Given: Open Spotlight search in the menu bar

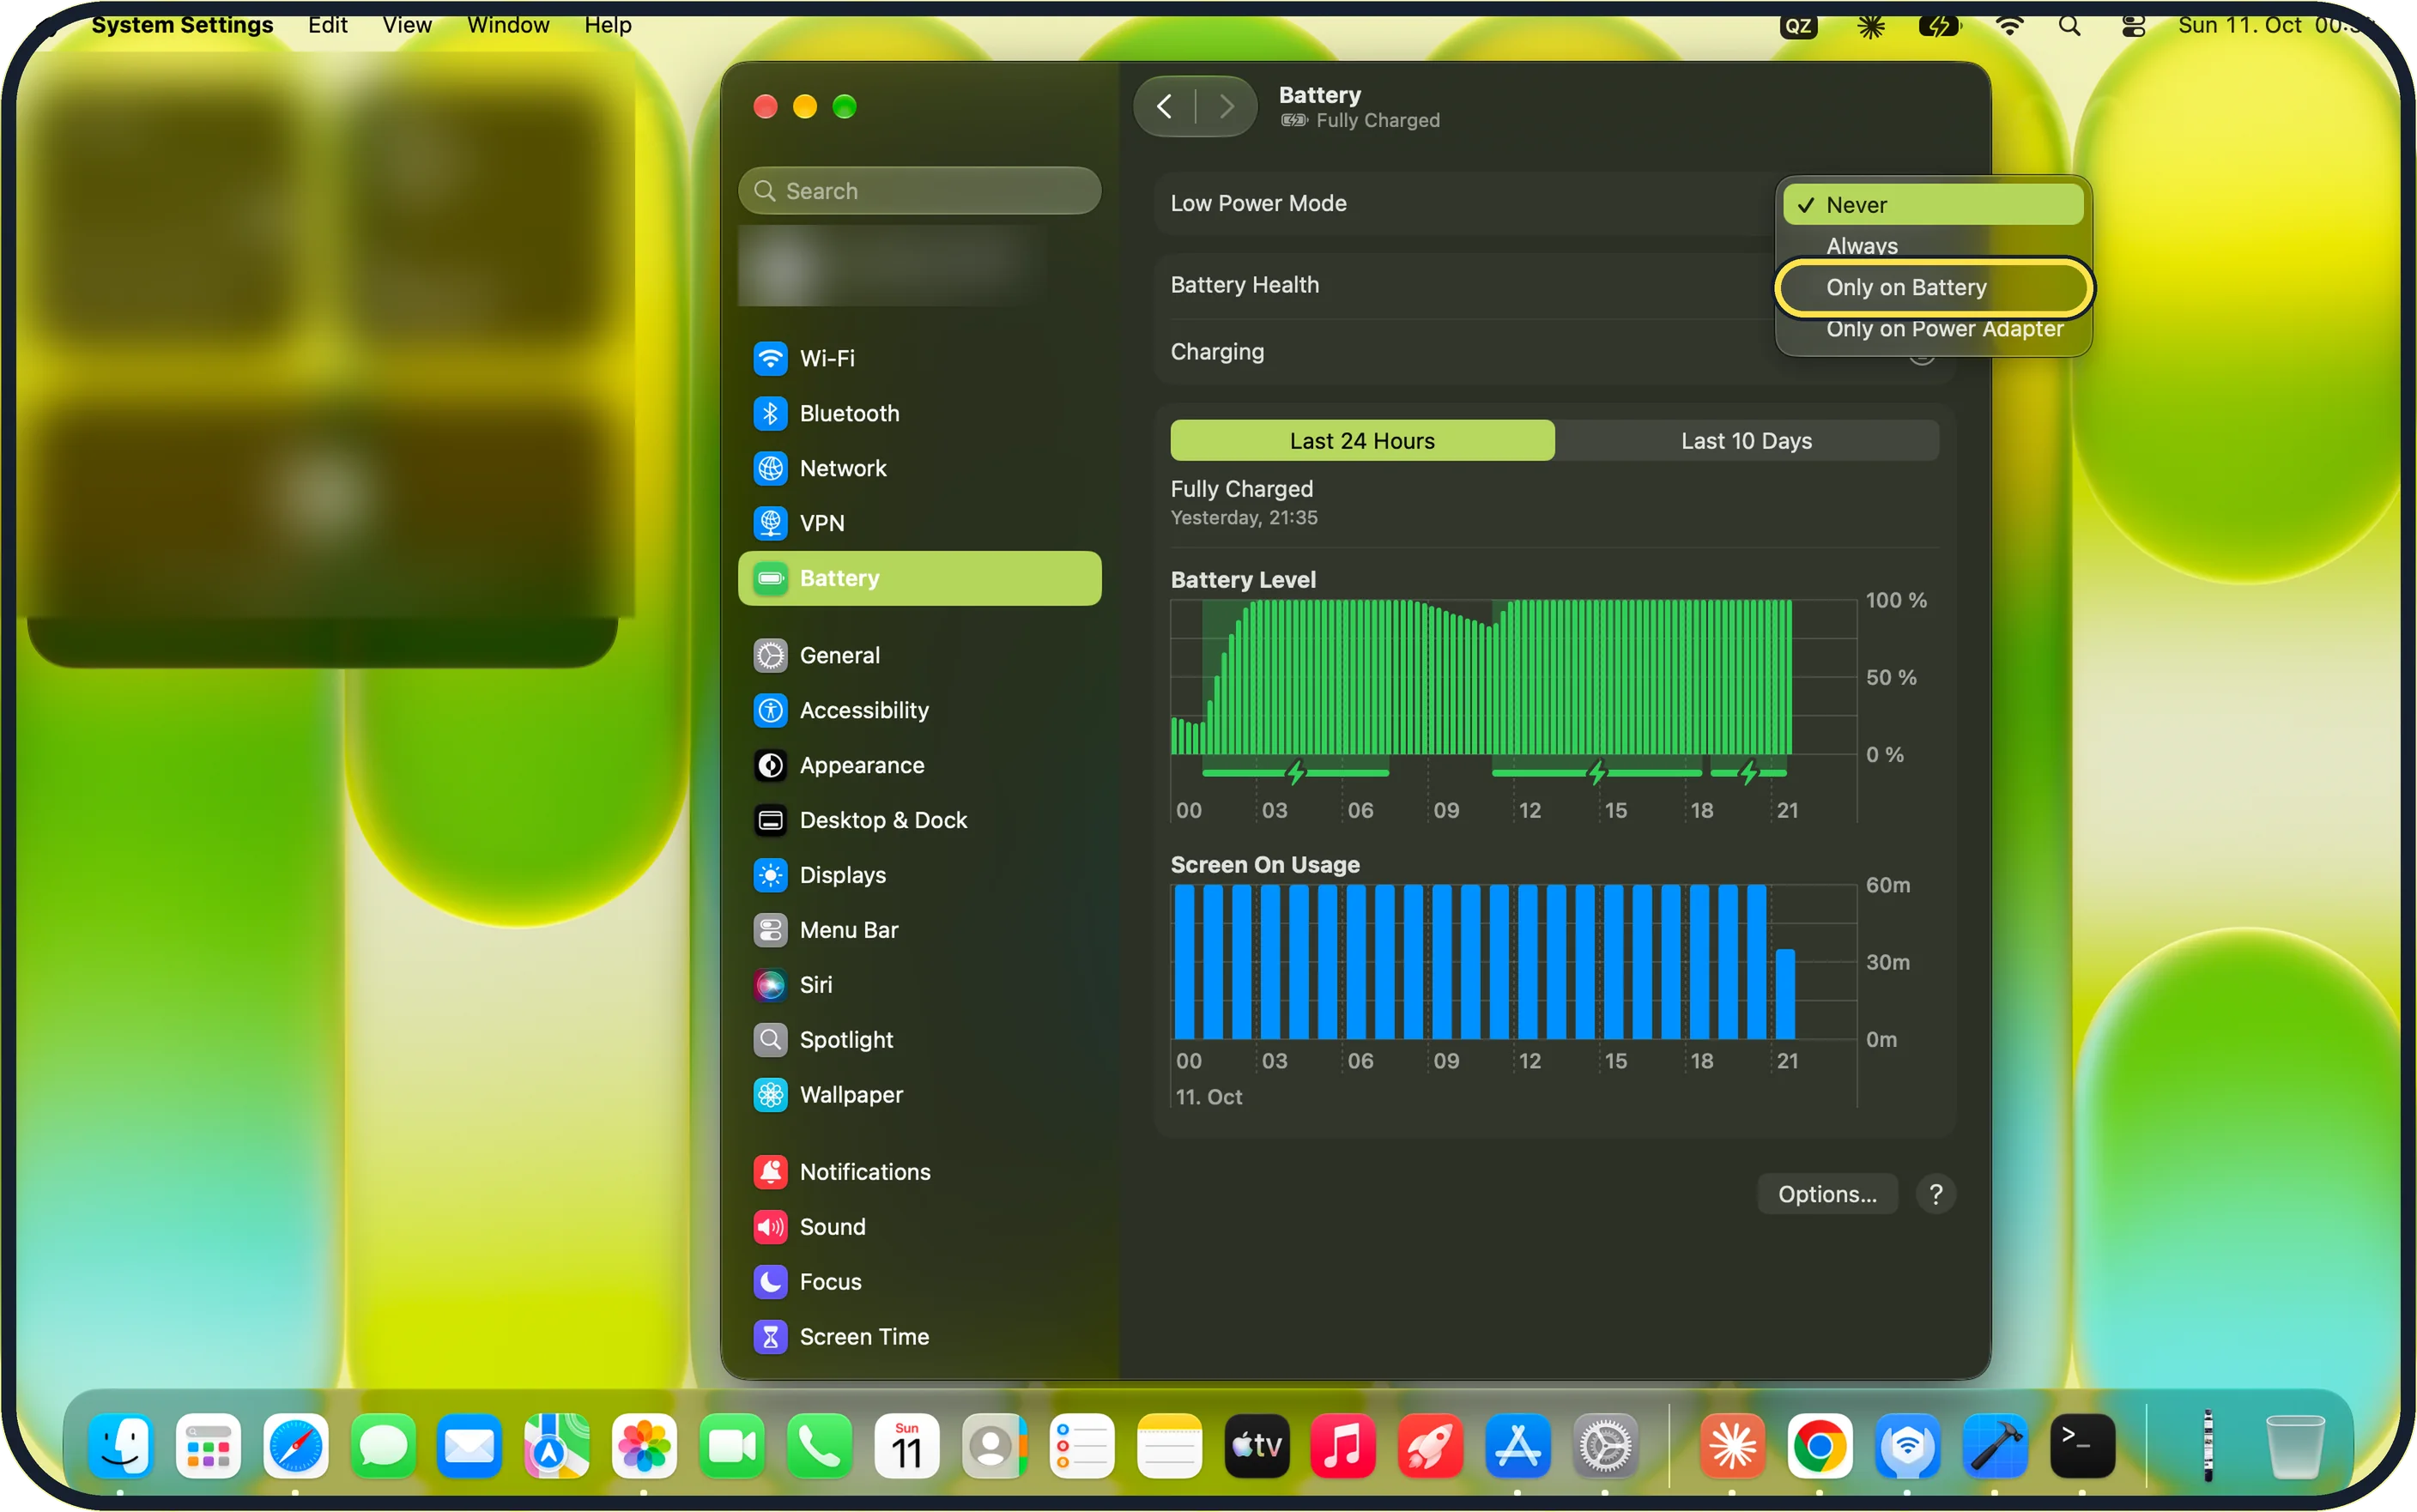Looking at the screenshot, I should 2070,25.
